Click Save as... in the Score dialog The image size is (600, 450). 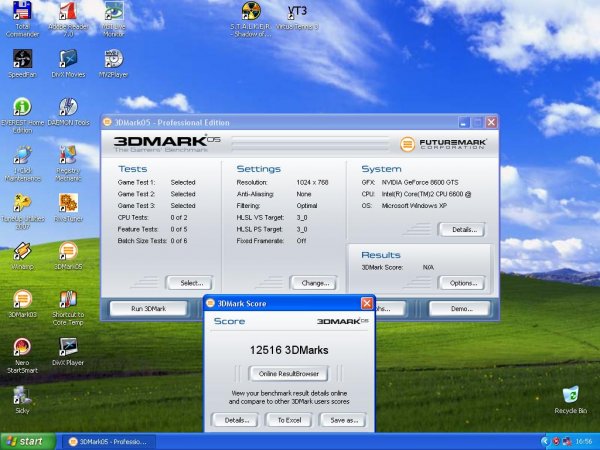(x=342, y=420)
